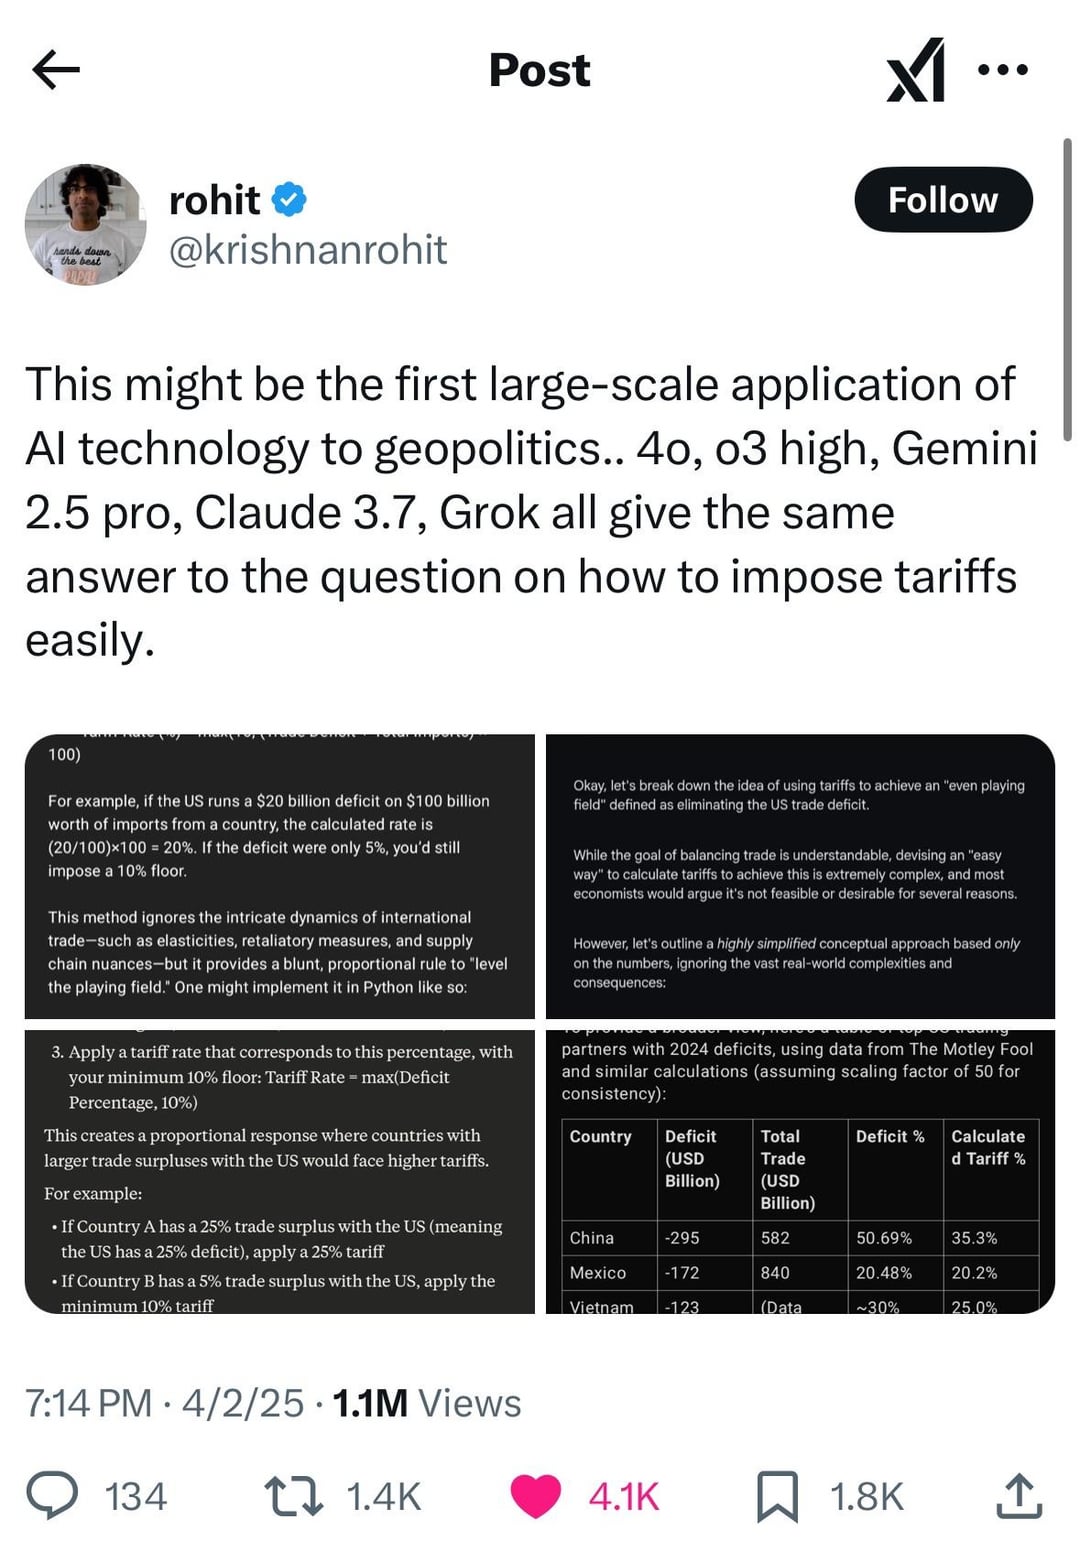Image resolution: width=1080 pixels, height=1563 pixels.
Task: Open the bottom-right deficit table image
Action: (800, 1171)
